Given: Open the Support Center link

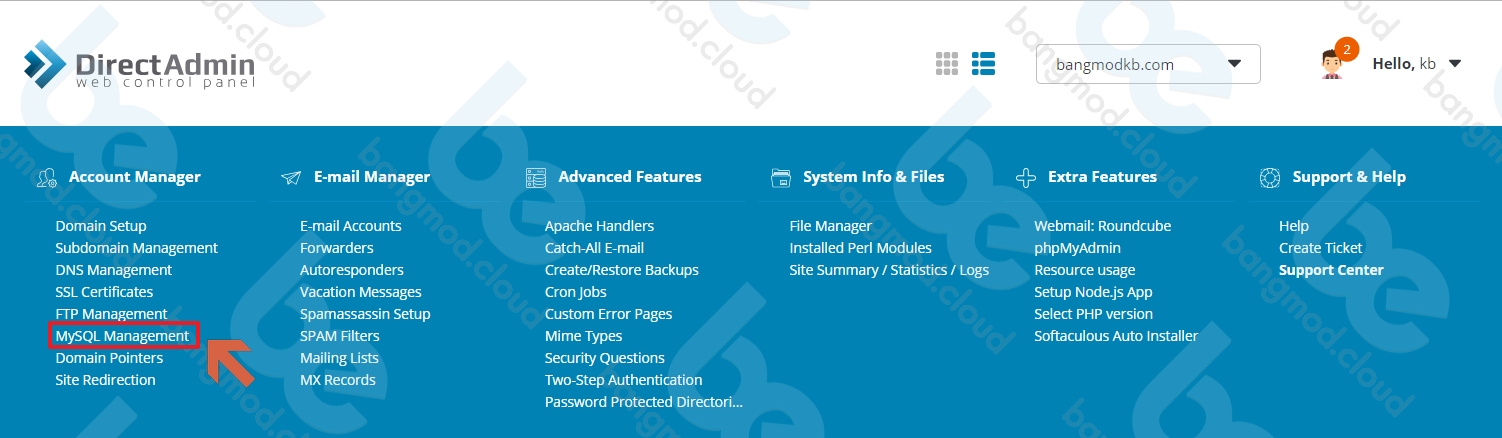Looking at the screenshot, I should click(1331, 270).
